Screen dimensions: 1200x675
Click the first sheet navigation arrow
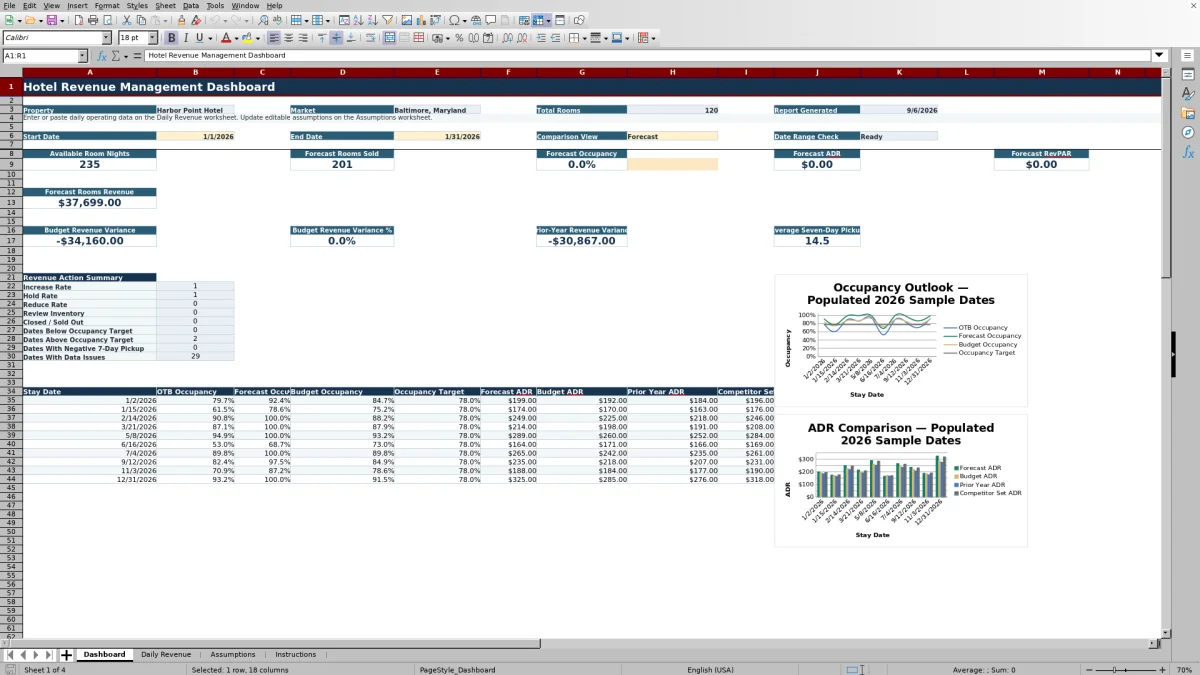[x=10, y=655]
